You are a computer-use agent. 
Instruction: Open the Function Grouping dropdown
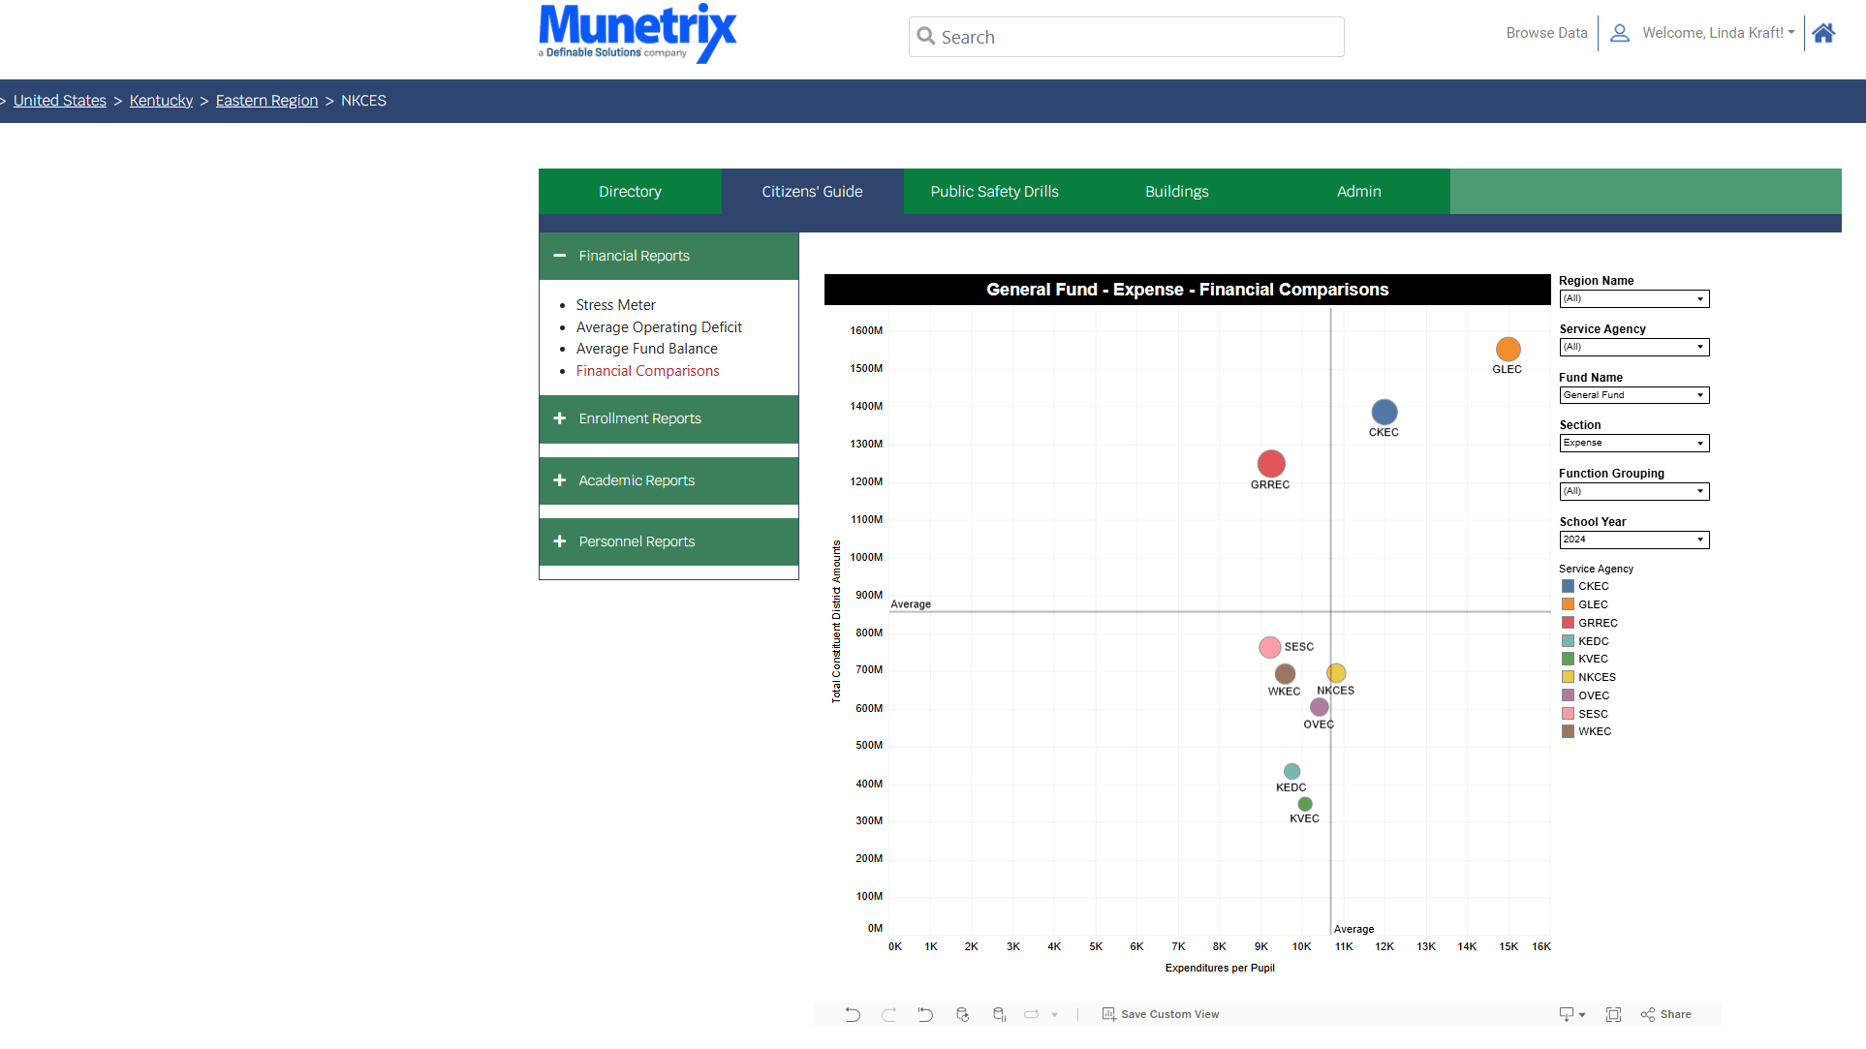tap(1634, 491)
